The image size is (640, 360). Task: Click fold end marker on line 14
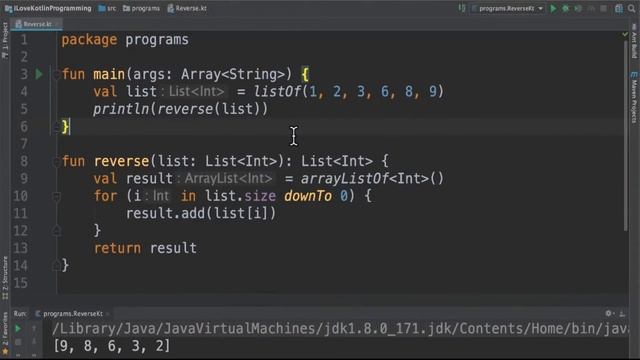[56, 266]
